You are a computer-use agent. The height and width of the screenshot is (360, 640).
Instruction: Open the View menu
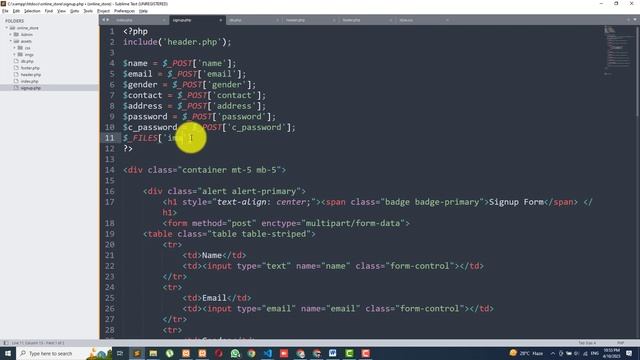[61, 11]
